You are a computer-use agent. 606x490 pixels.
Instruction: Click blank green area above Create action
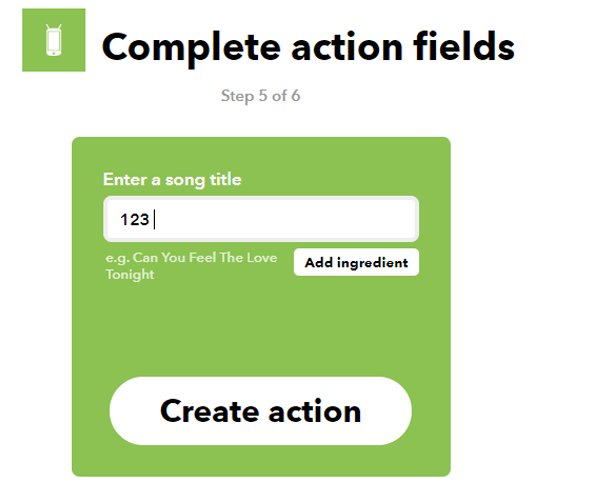tap(260, 330)
